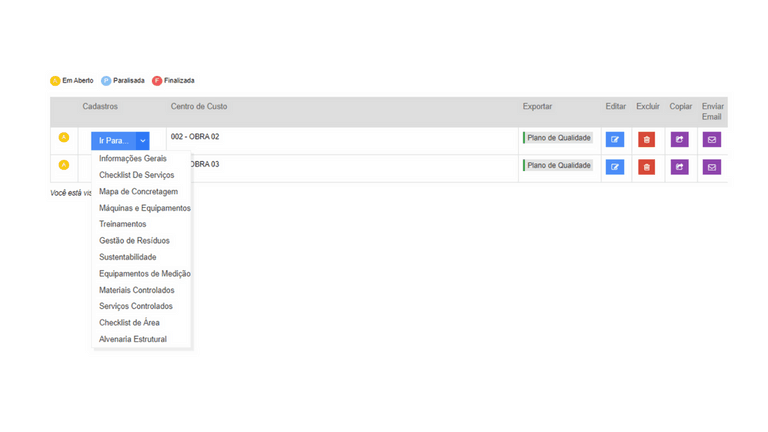
Task: Choose Mapa de Concretagem option
Action: pyautogui.click(x=138, y=192)
